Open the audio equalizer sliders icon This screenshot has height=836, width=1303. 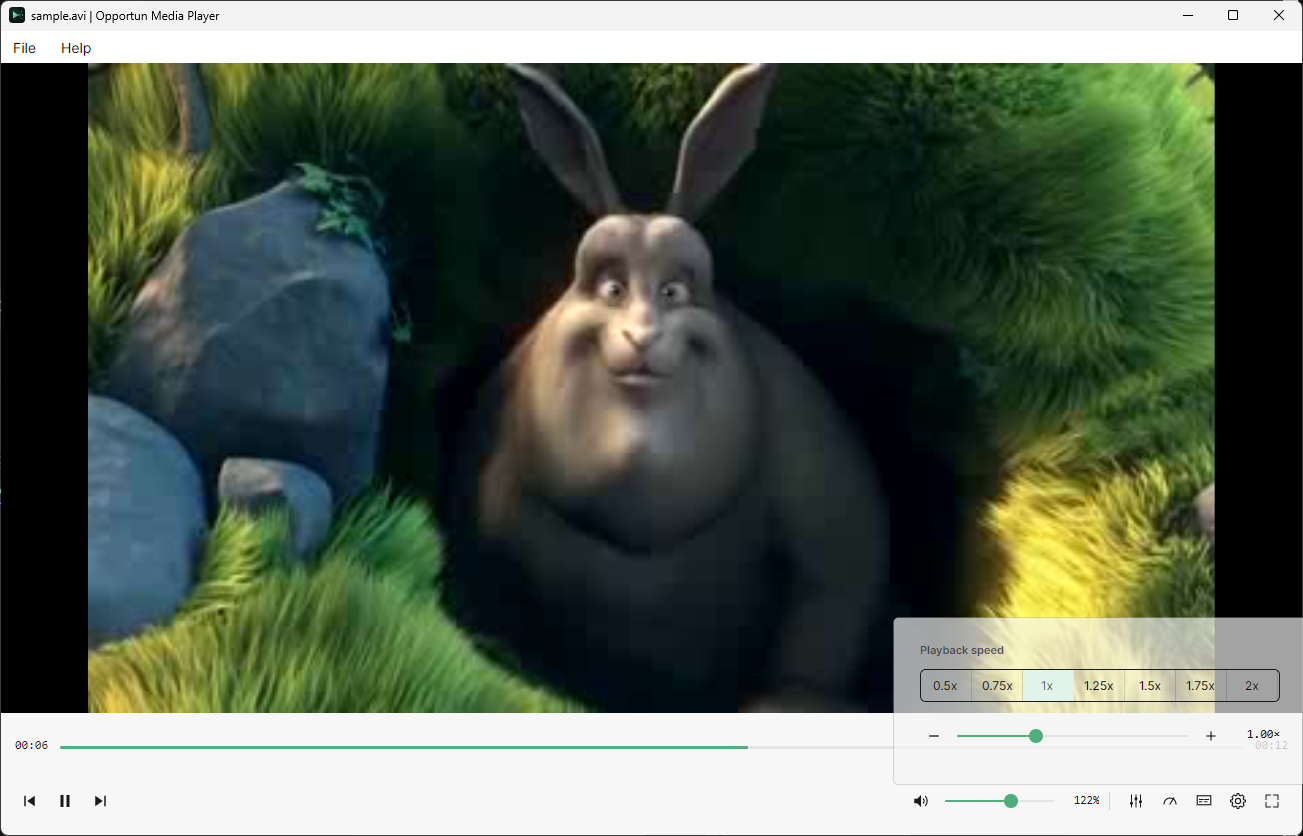(1136, 801)
